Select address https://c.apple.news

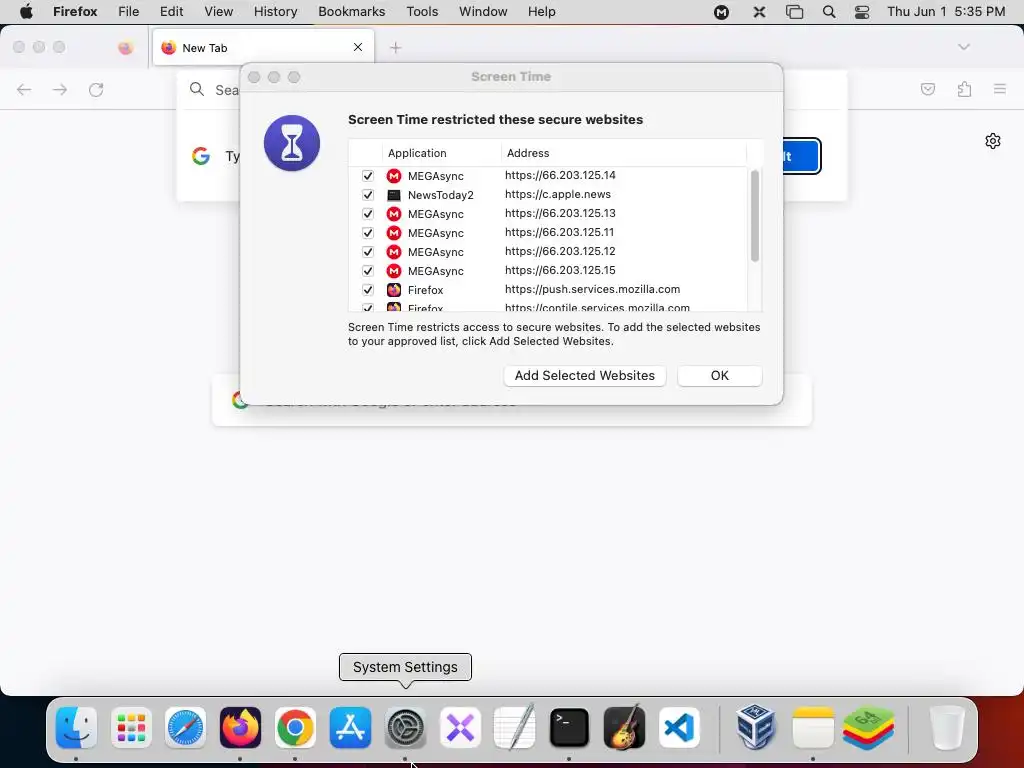pyautogui.click(x=558, y=194)
